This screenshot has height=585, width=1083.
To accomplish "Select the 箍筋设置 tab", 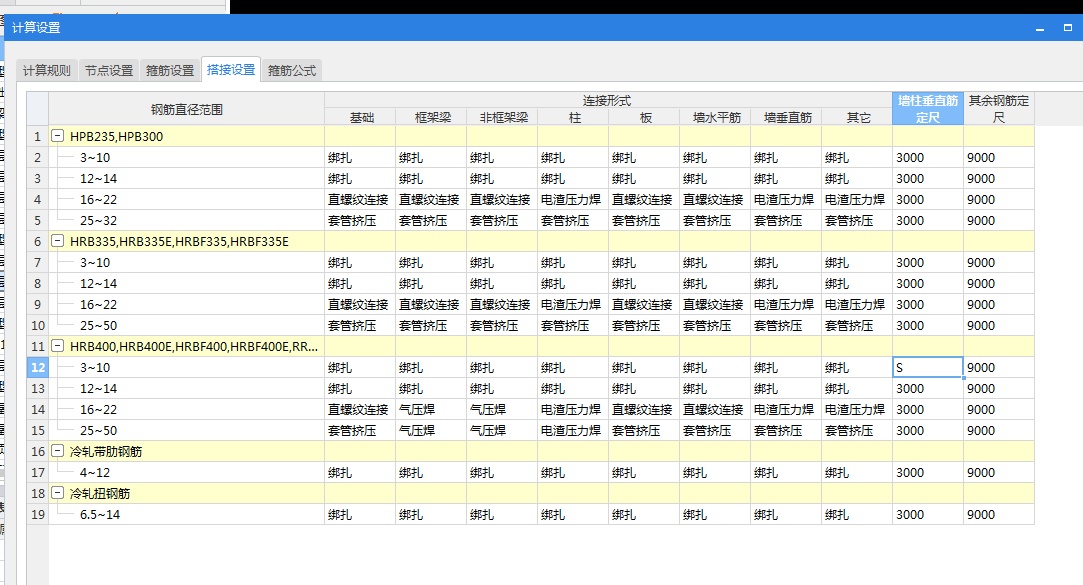I will tap(170, 70).
